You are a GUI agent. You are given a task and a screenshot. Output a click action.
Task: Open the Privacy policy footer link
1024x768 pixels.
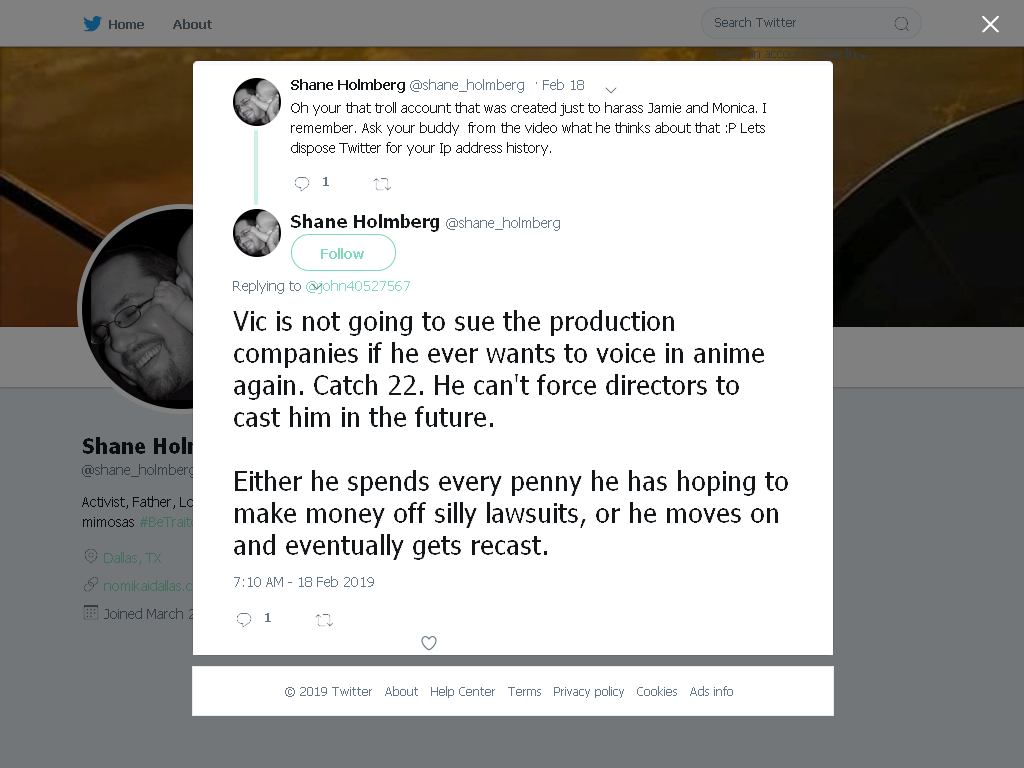(588, 692)
